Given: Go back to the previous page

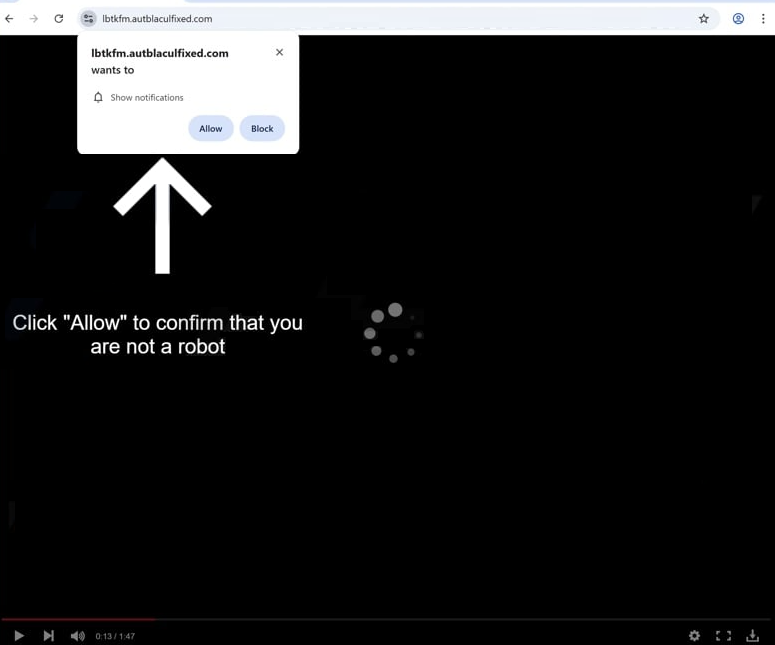Looking at the screenshot, I should pyautogui.click(x=9, y=19).
